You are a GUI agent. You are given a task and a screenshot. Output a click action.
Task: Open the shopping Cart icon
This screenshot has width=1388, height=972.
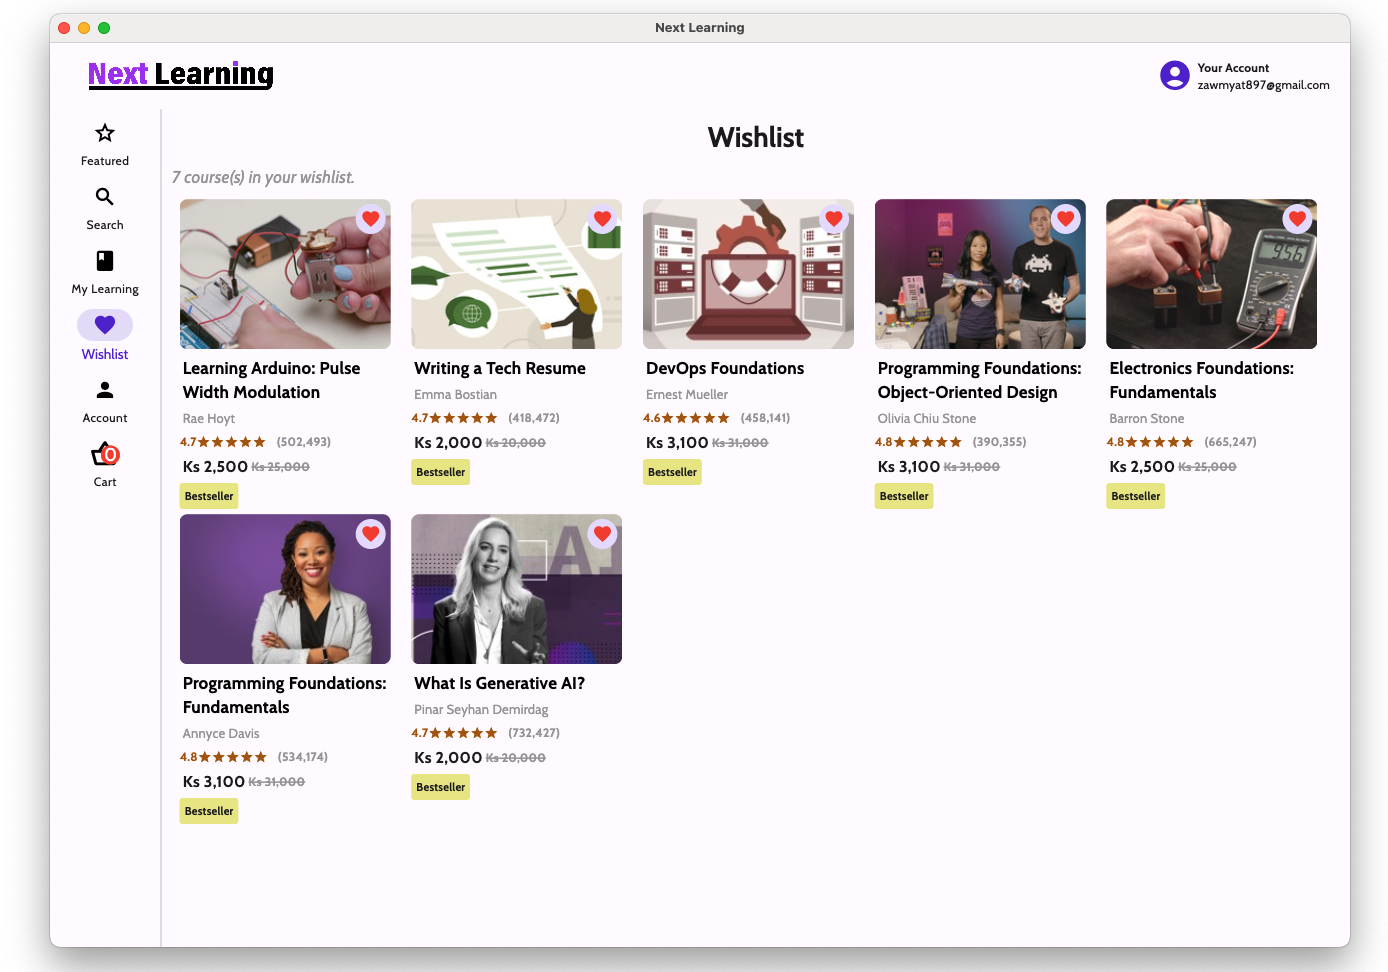(105, 455)
